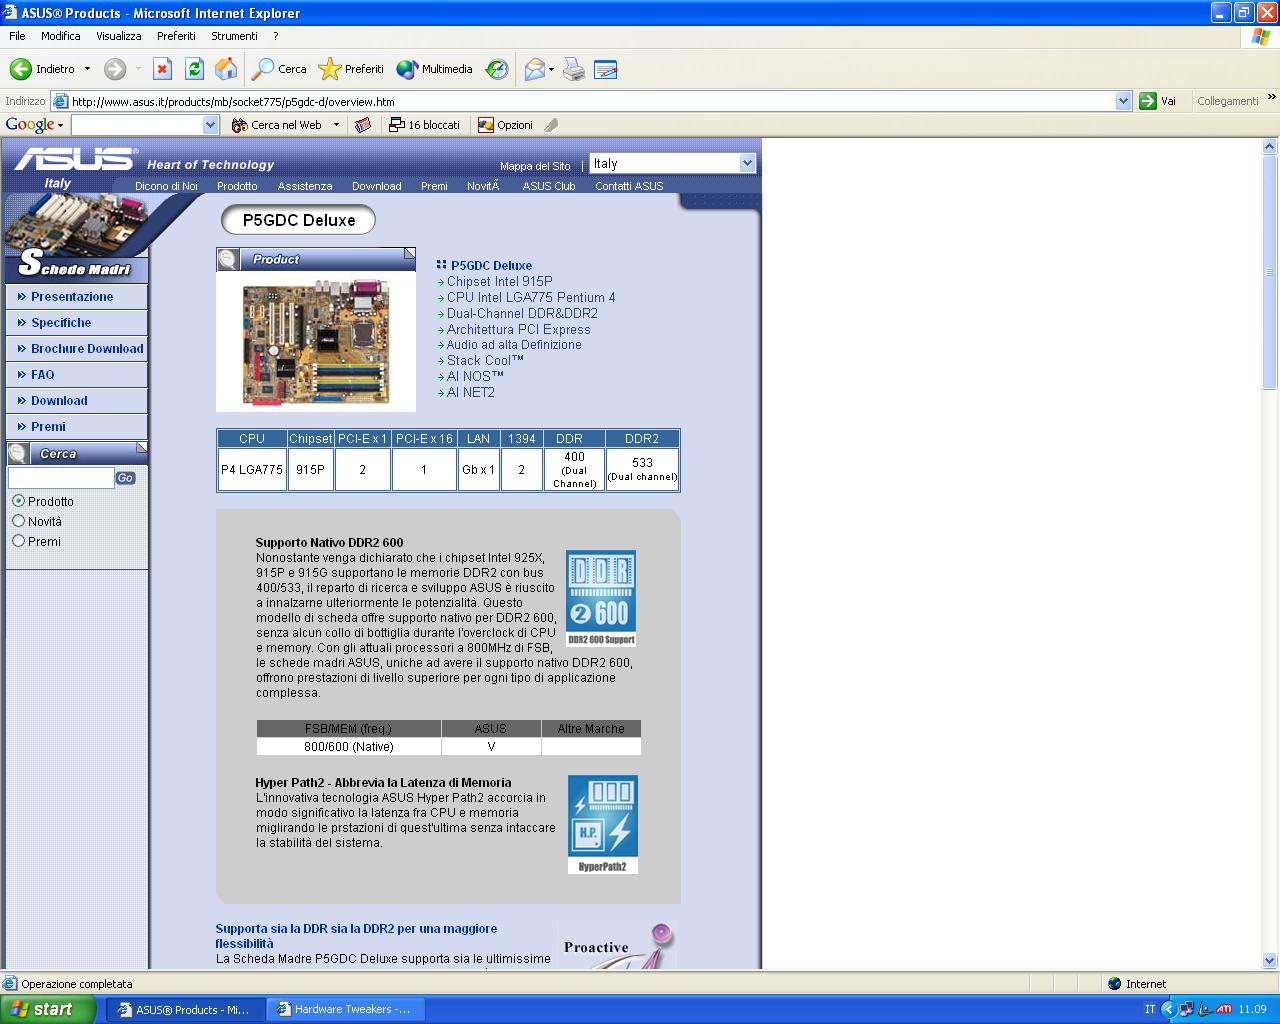Click the P5GDC Deluxe motherboard thumbnail

[316, 341]
